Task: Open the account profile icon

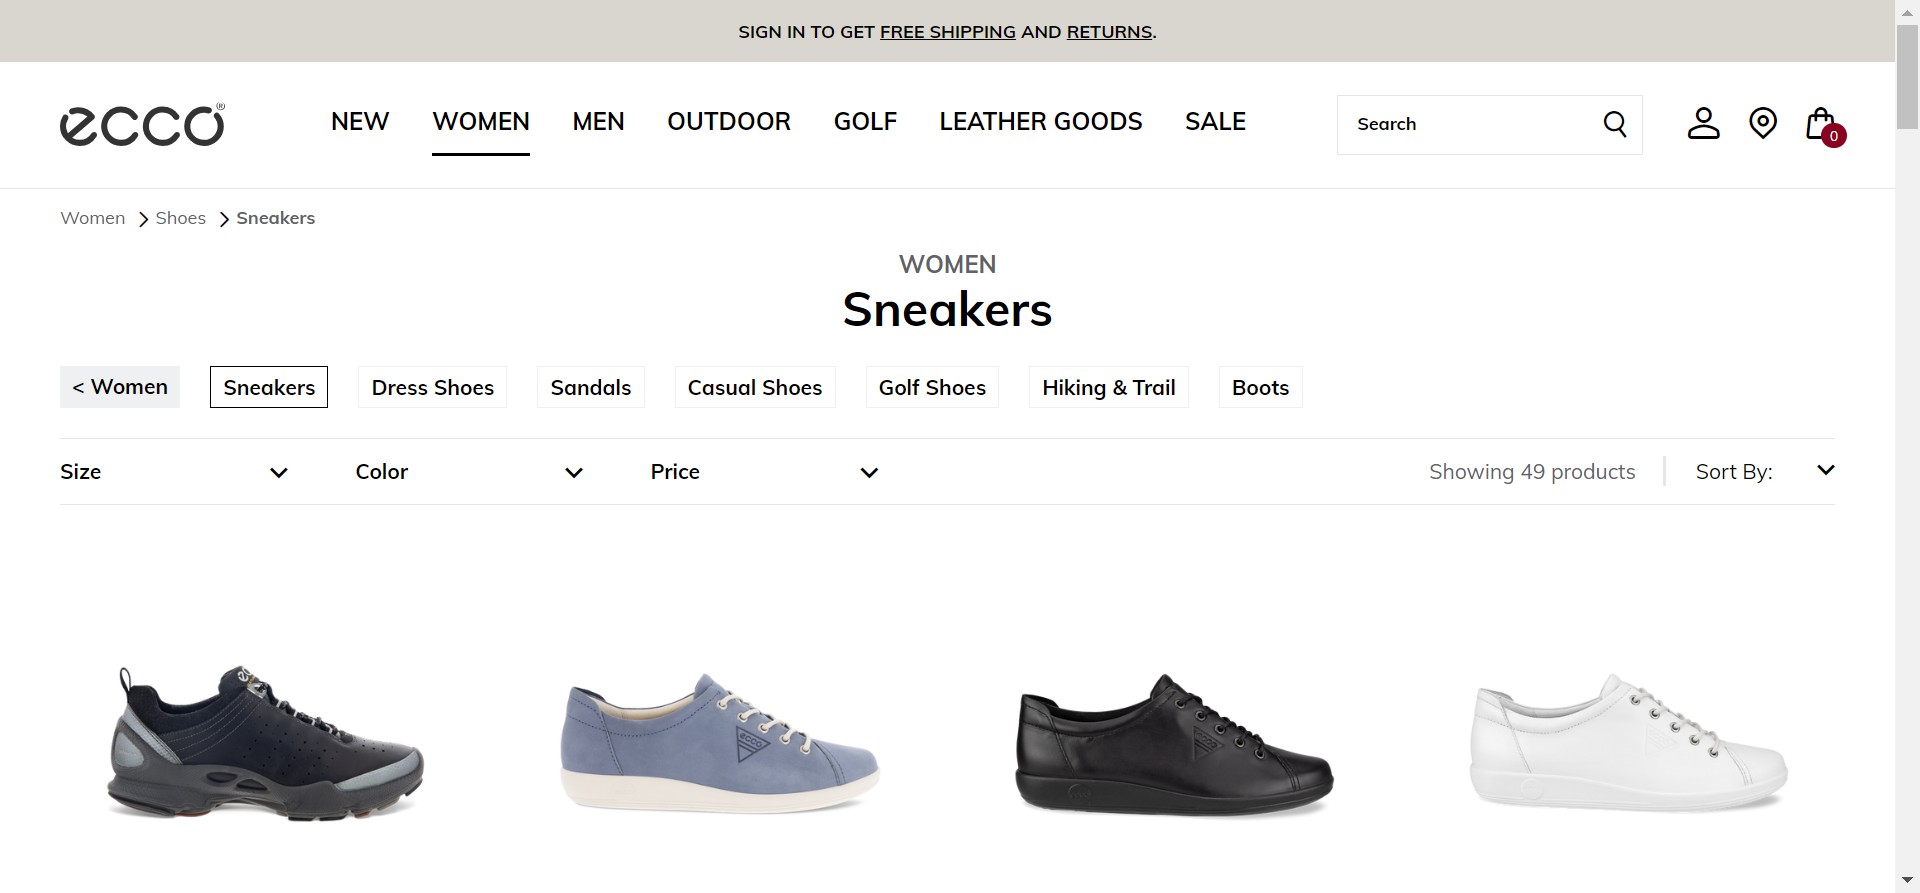Action: point(1703,124)
